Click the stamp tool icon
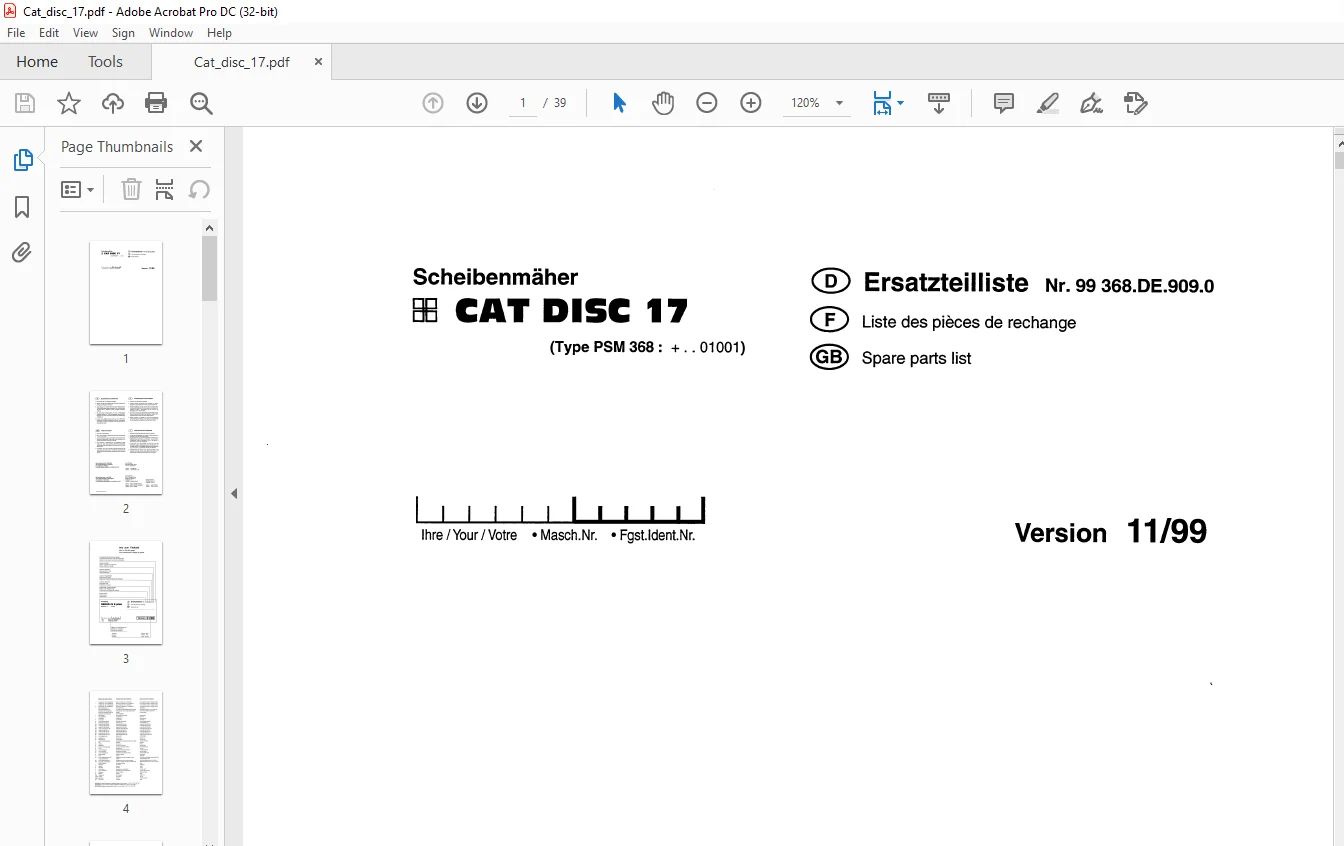 click(x=1135, y=103)
